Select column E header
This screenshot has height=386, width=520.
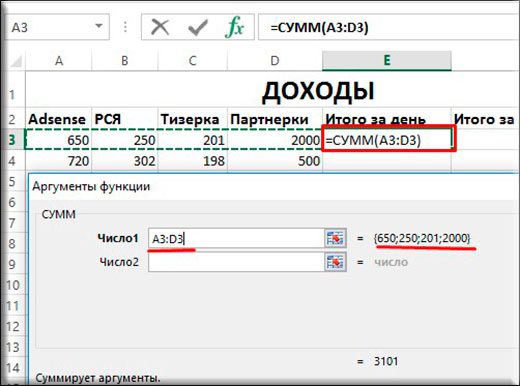pyautogui.click(x=387, y=61)
